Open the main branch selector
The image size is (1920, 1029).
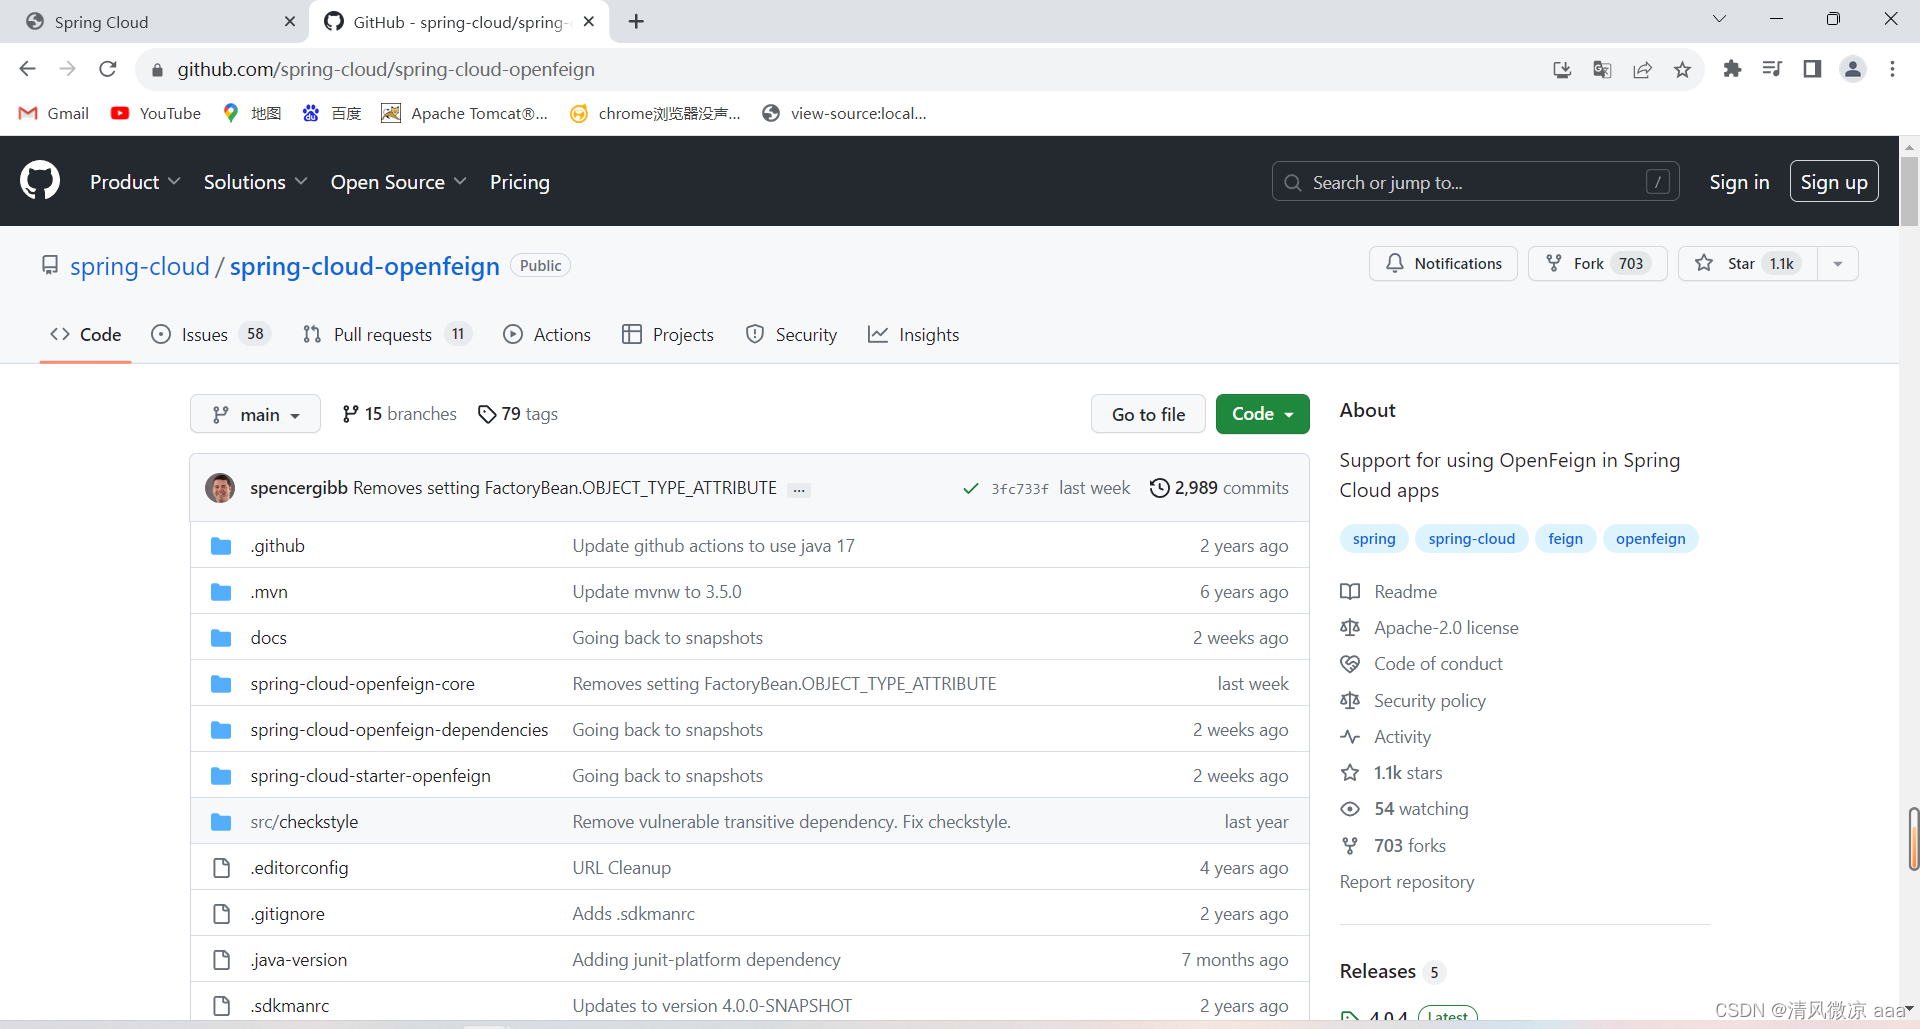pyautogui.click(x=255, y=414)
